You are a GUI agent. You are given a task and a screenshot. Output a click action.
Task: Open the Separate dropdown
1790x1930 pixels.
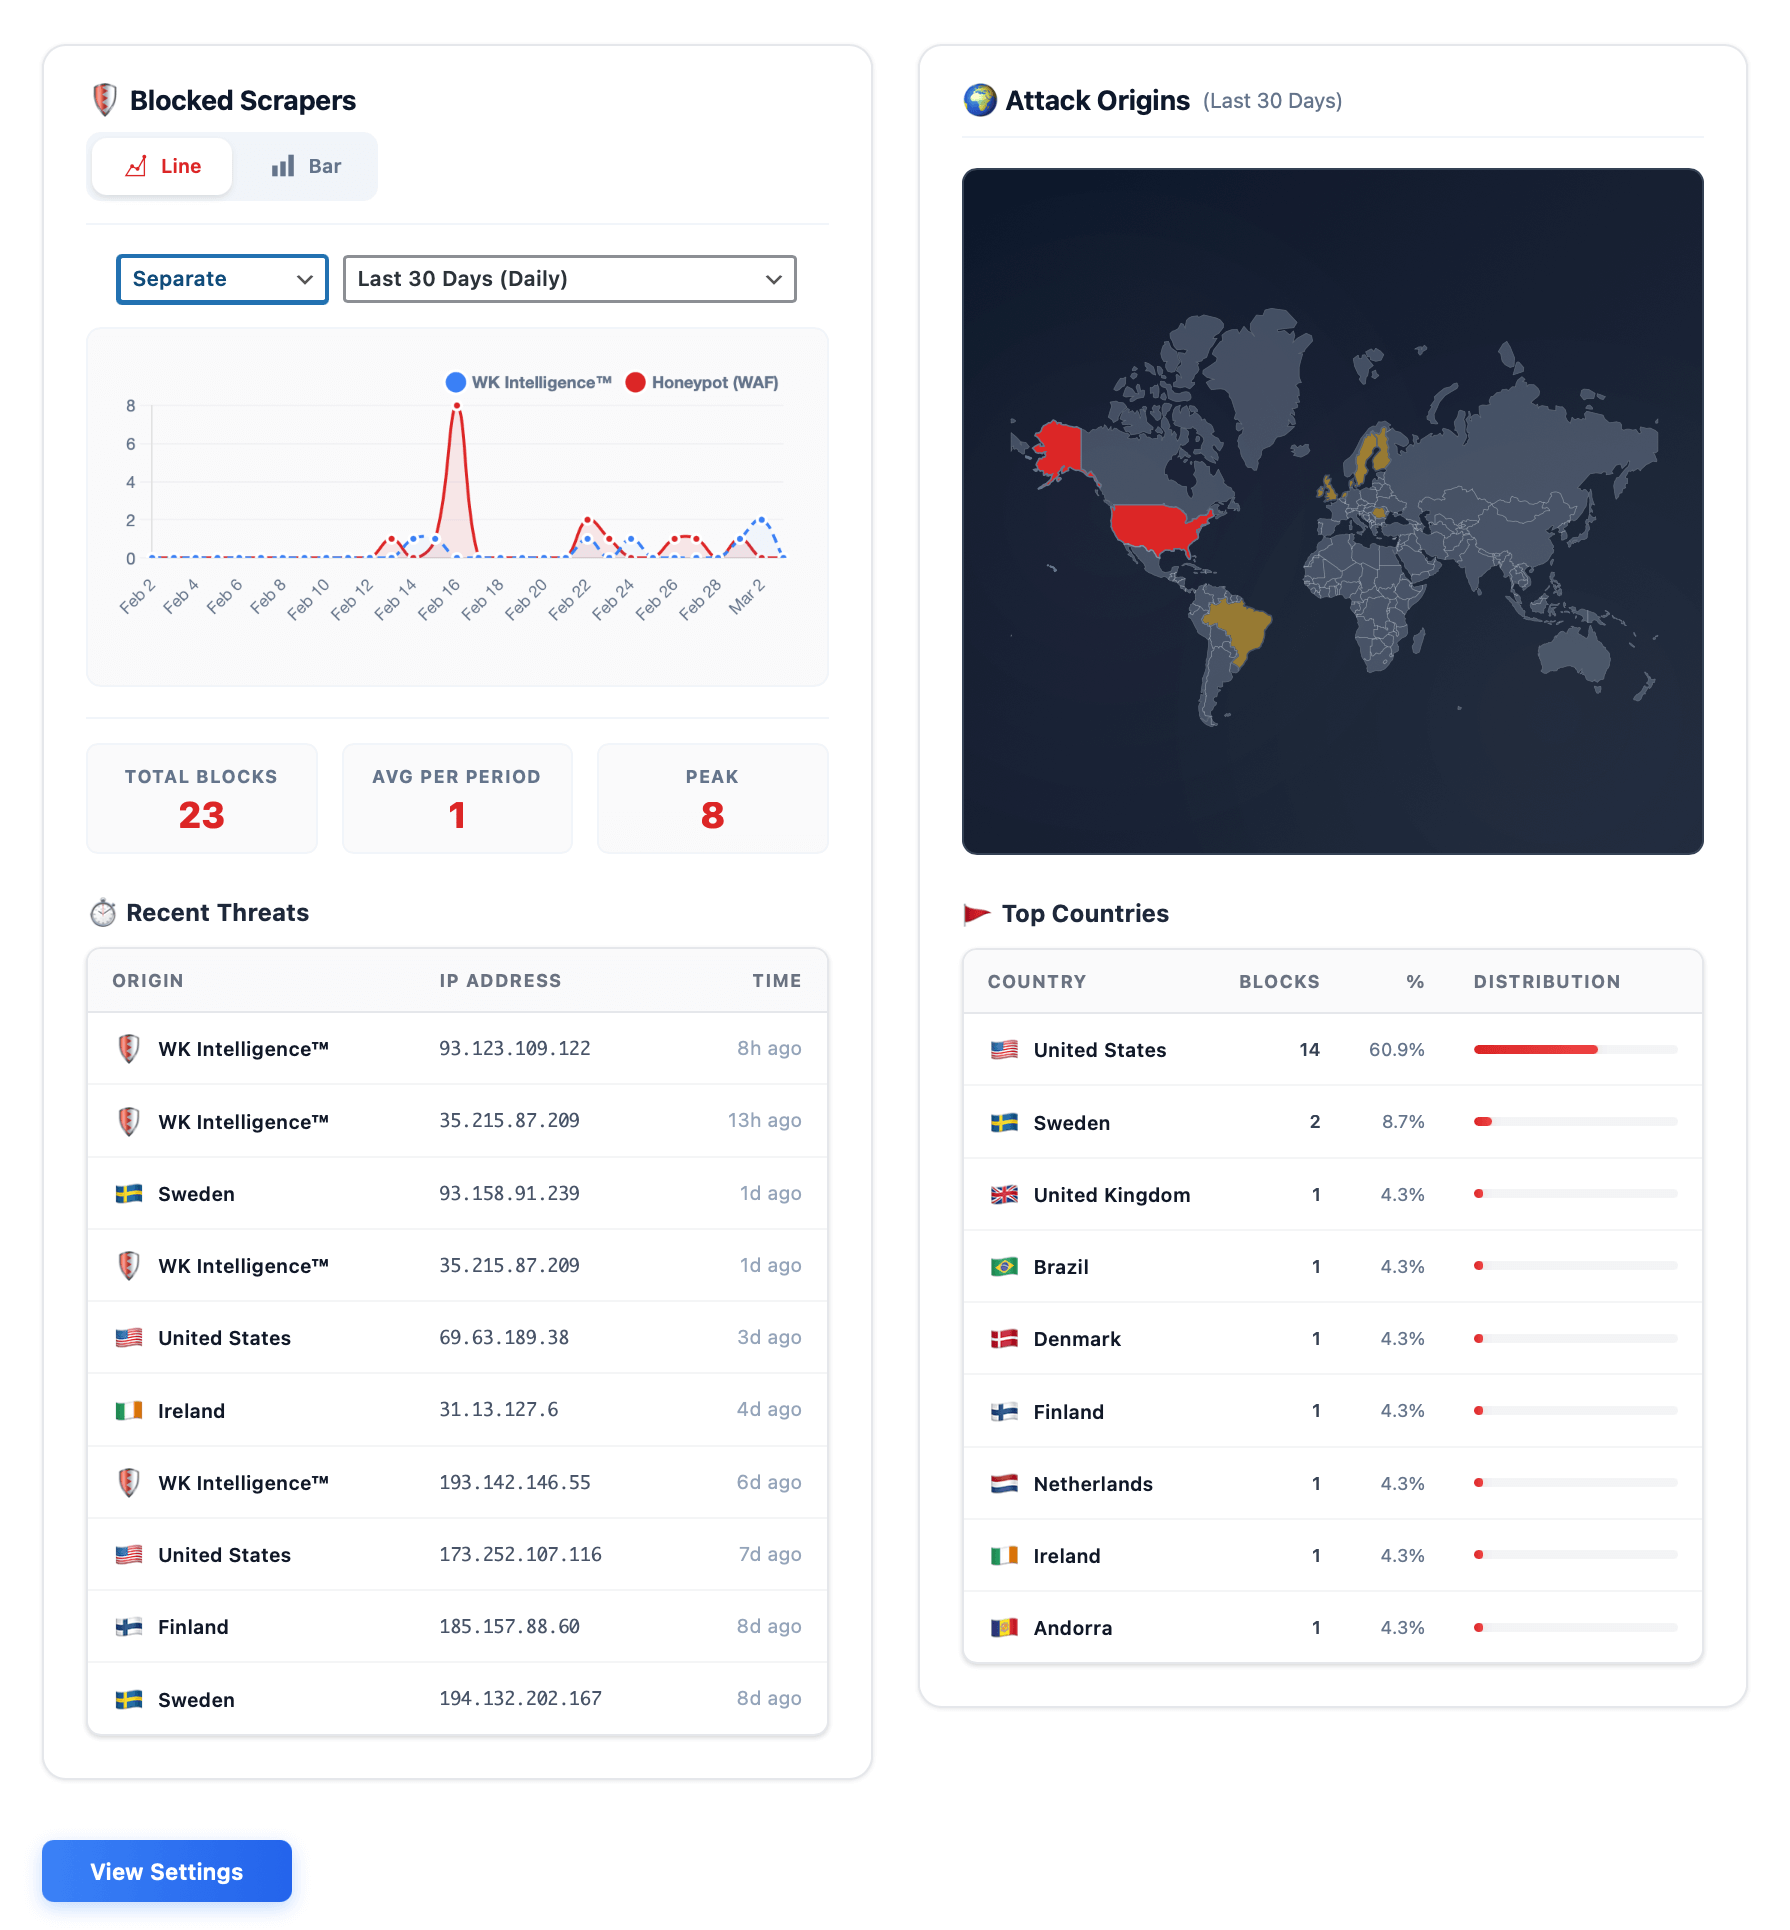[x=222, y=279]
